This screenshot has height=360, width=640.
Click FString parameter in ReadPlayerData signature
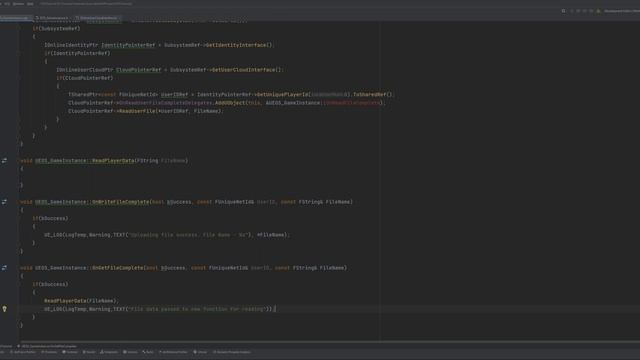[148, 161]
